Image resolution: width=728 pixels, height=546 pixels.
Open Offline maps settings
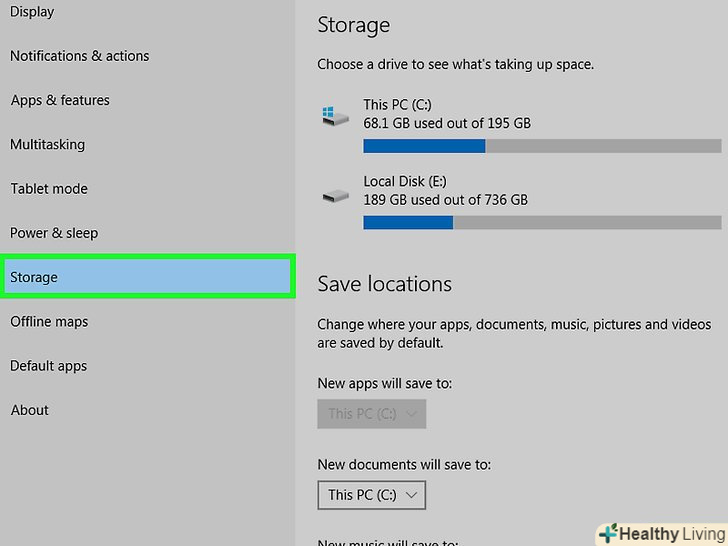49,321
